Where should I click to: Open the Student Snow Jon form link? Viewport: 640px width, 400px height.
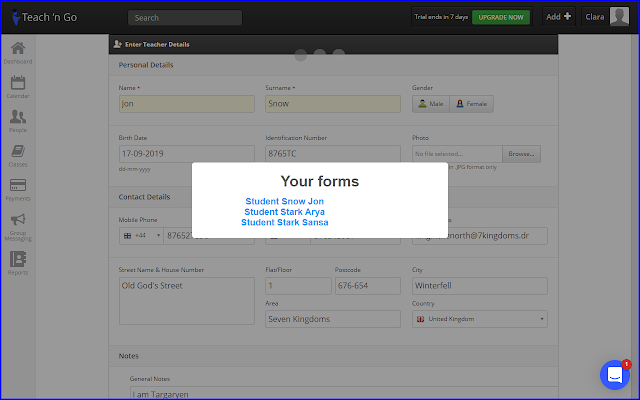pyautogui.click(x=284, y=202)
